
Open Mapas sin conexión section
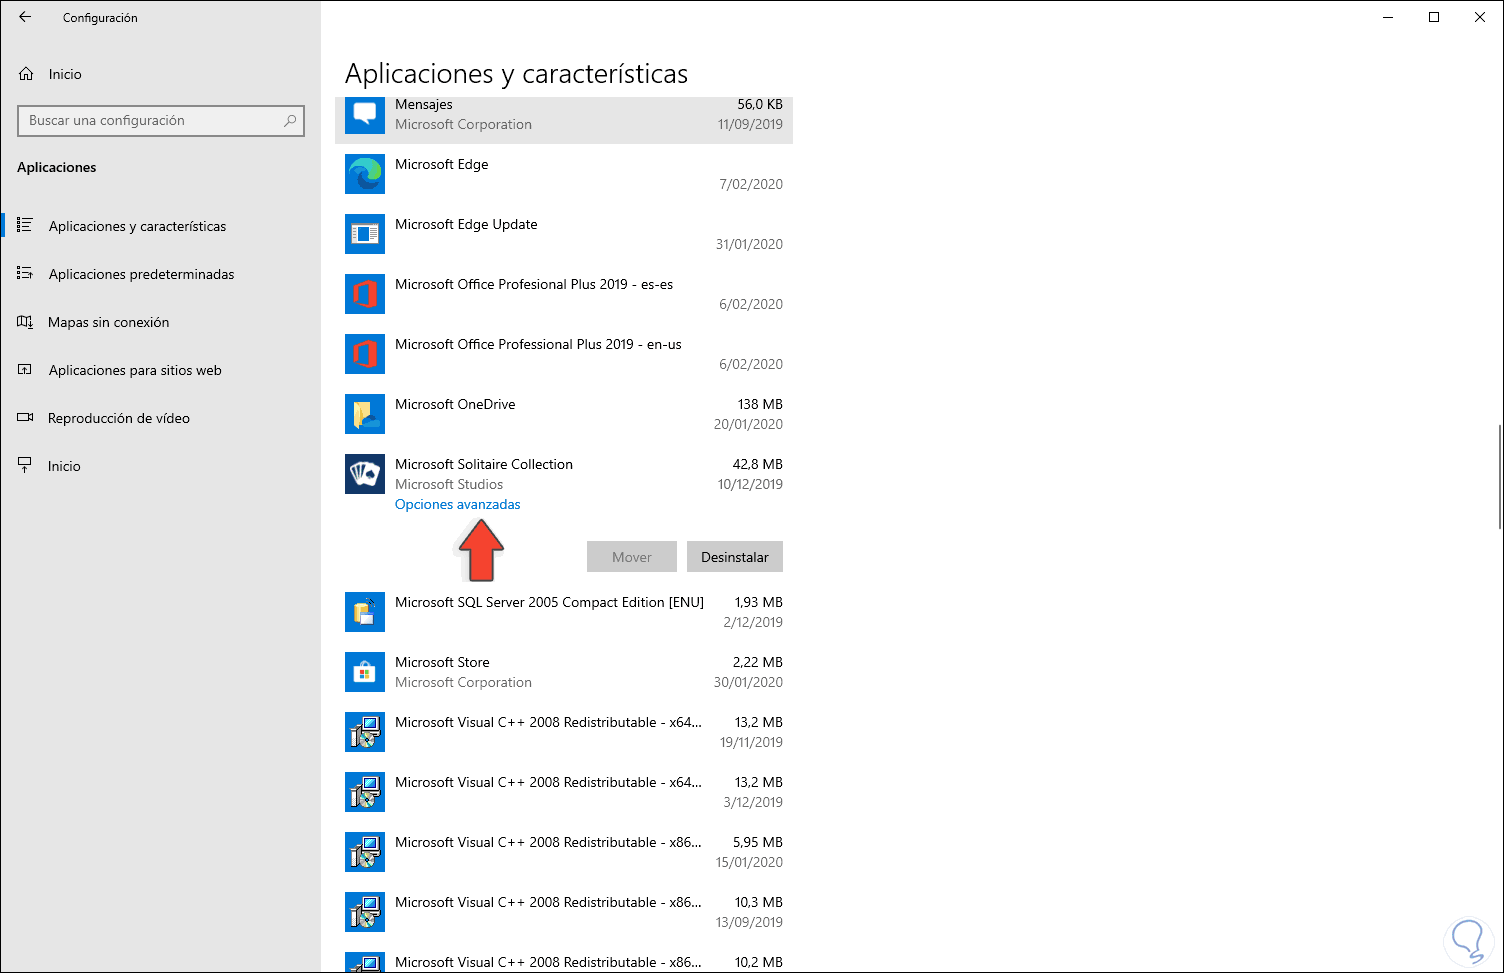[x=160, y=322]
